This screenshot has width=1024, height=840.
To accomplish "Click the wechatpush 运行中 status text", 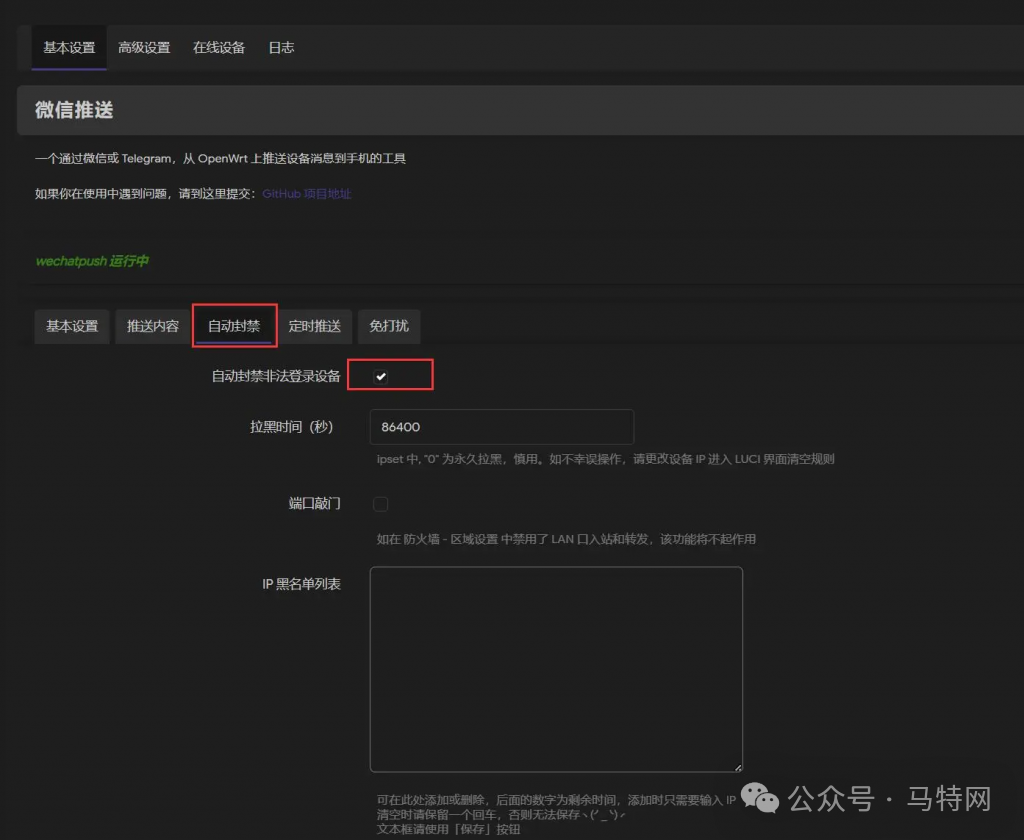I will click(92, 261).
